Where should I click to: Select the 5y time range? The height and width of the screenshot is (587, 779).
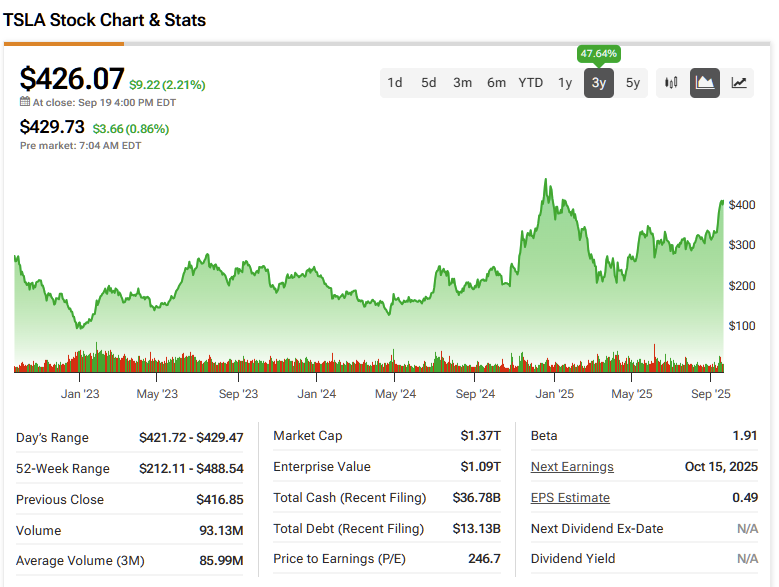click(632, 82)
